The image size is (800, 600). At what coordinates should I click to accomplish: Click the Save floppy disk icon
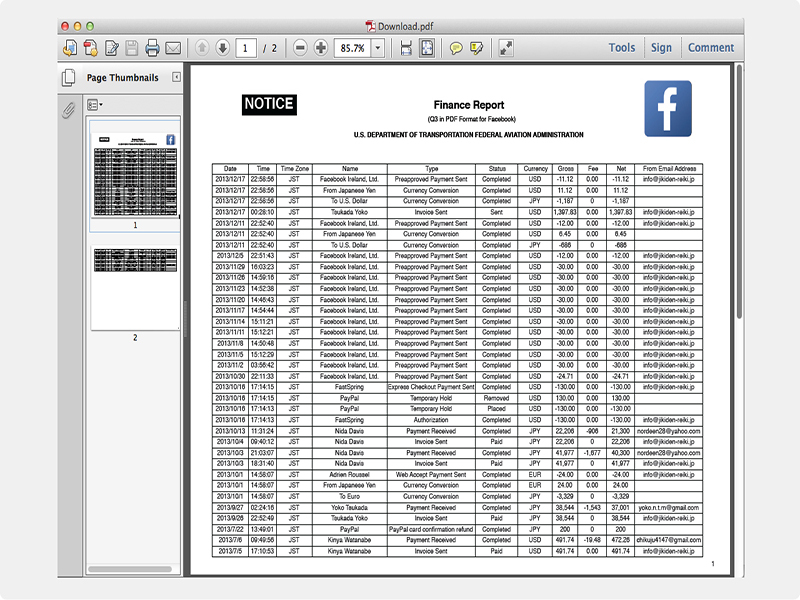pyautogui.click(x=132, y=48)
